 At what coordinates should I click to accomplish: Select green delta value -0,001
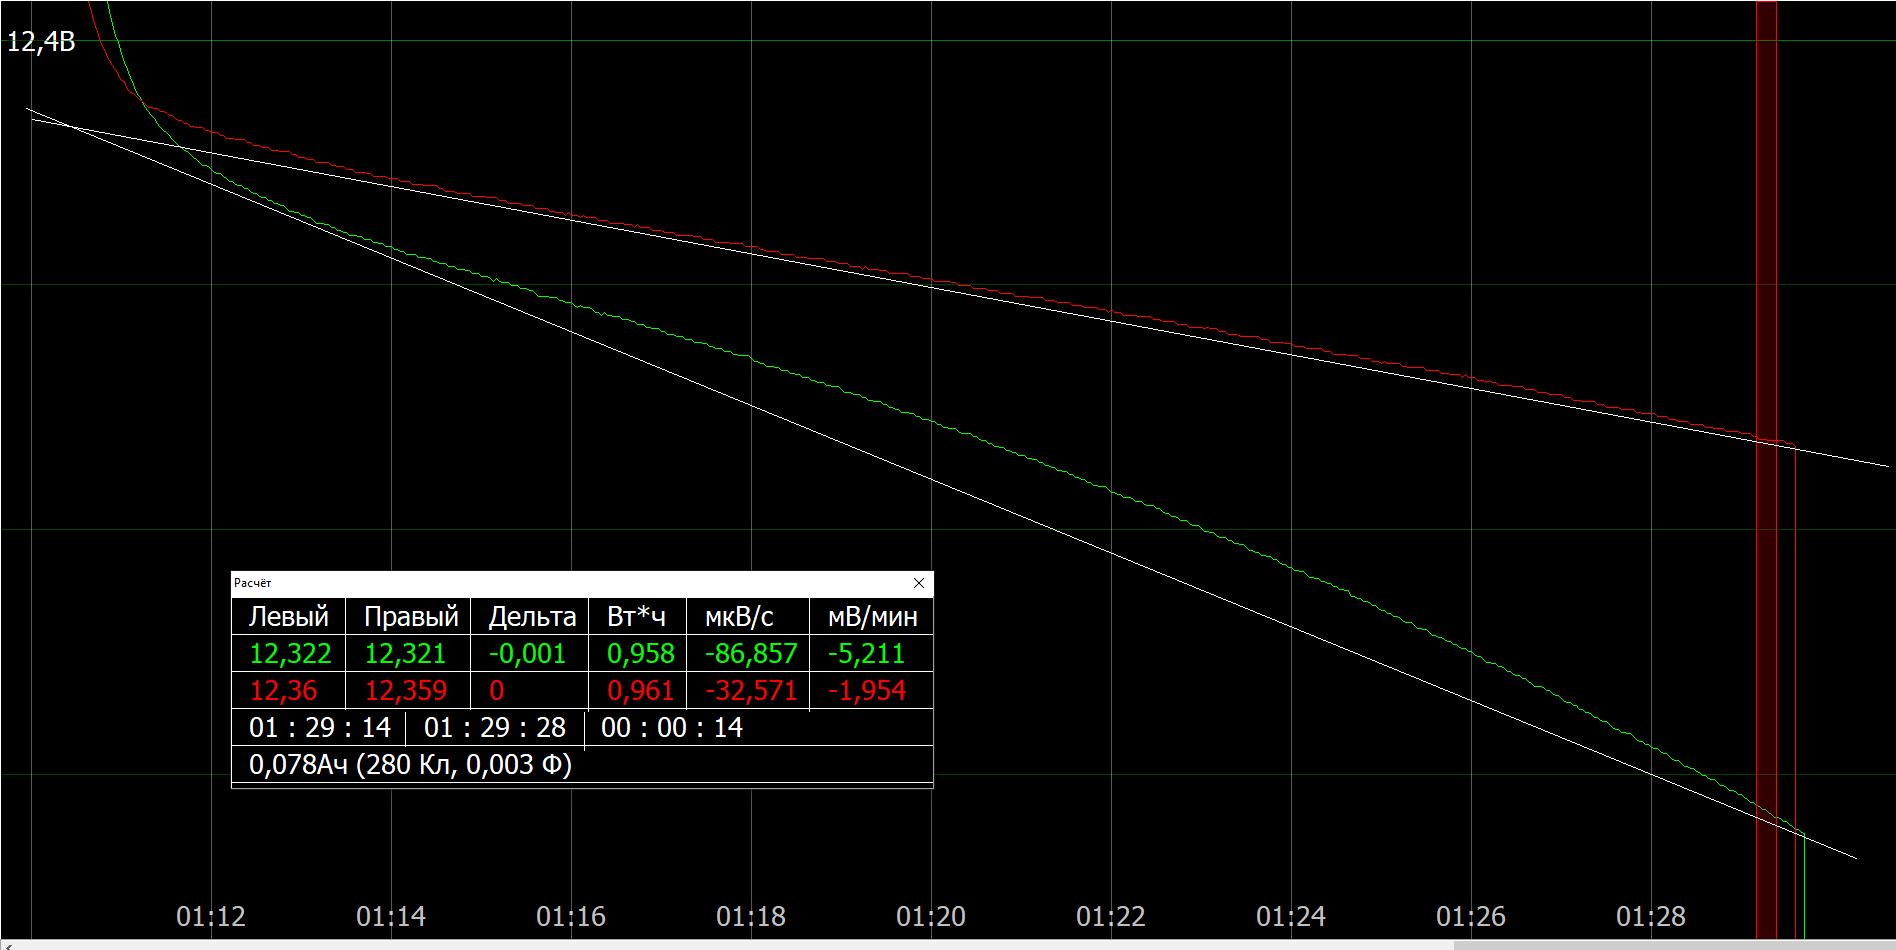click(x=527, y=654)
